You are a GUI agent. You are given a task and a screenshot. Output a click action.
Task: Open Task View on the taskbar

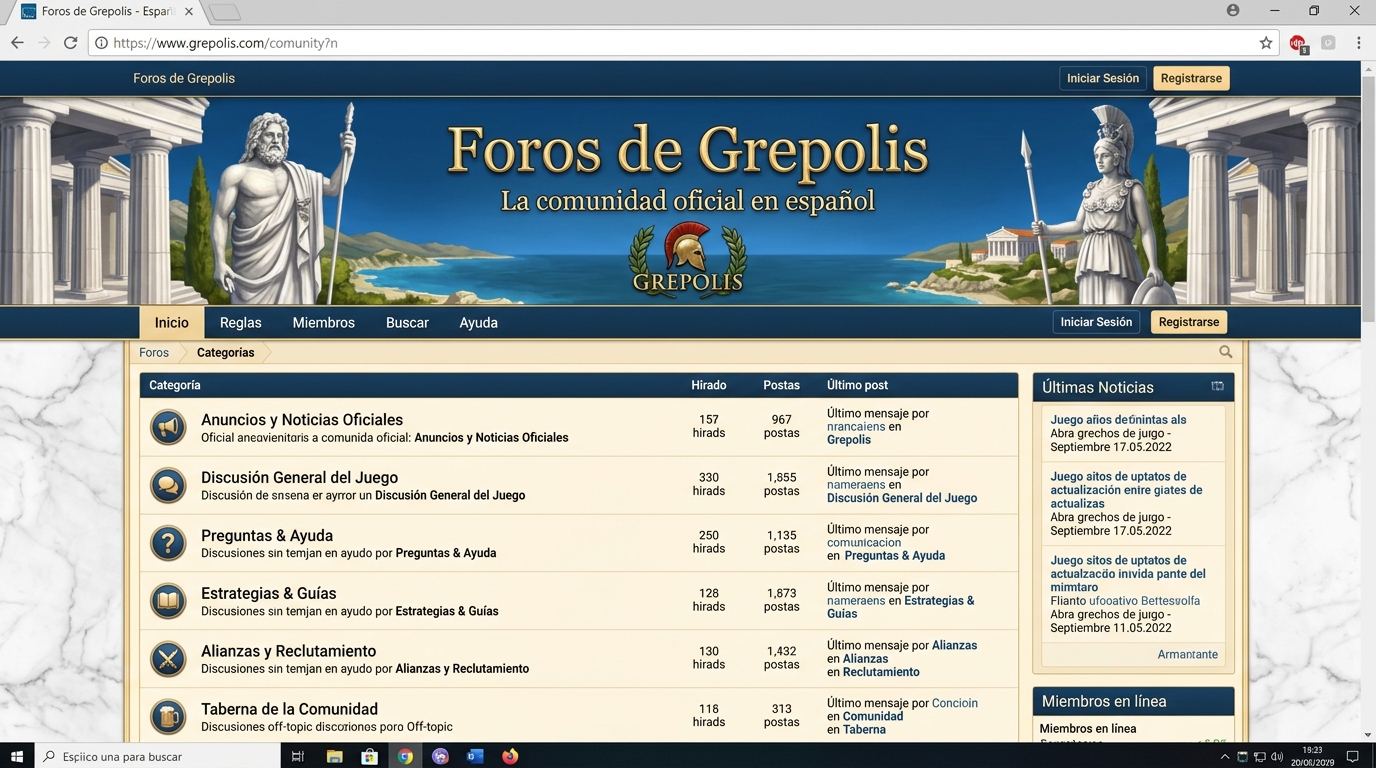(297, 757)
